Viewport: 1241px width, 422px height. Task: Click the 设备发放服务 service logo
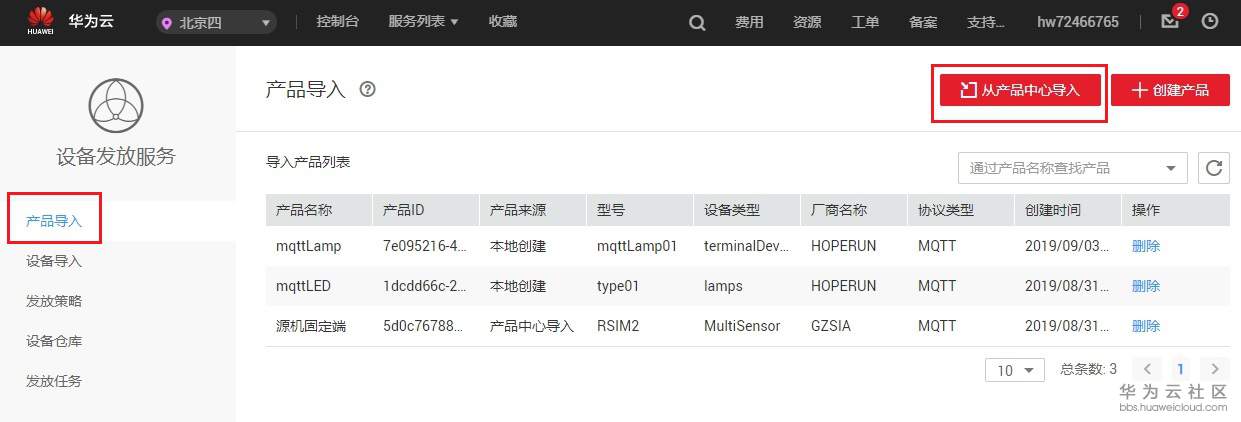pos(116,103)
